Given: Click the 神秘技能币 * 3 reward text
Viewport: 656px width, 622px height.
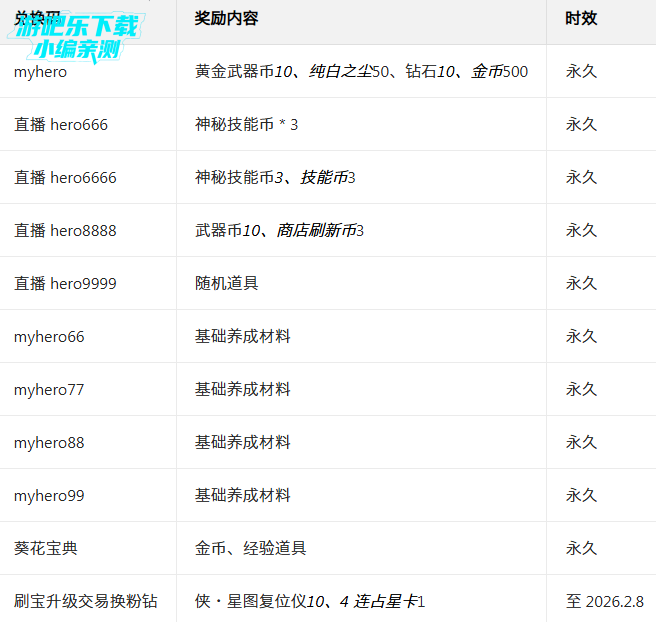Looking at the screenshot, I should pos(246,125).
